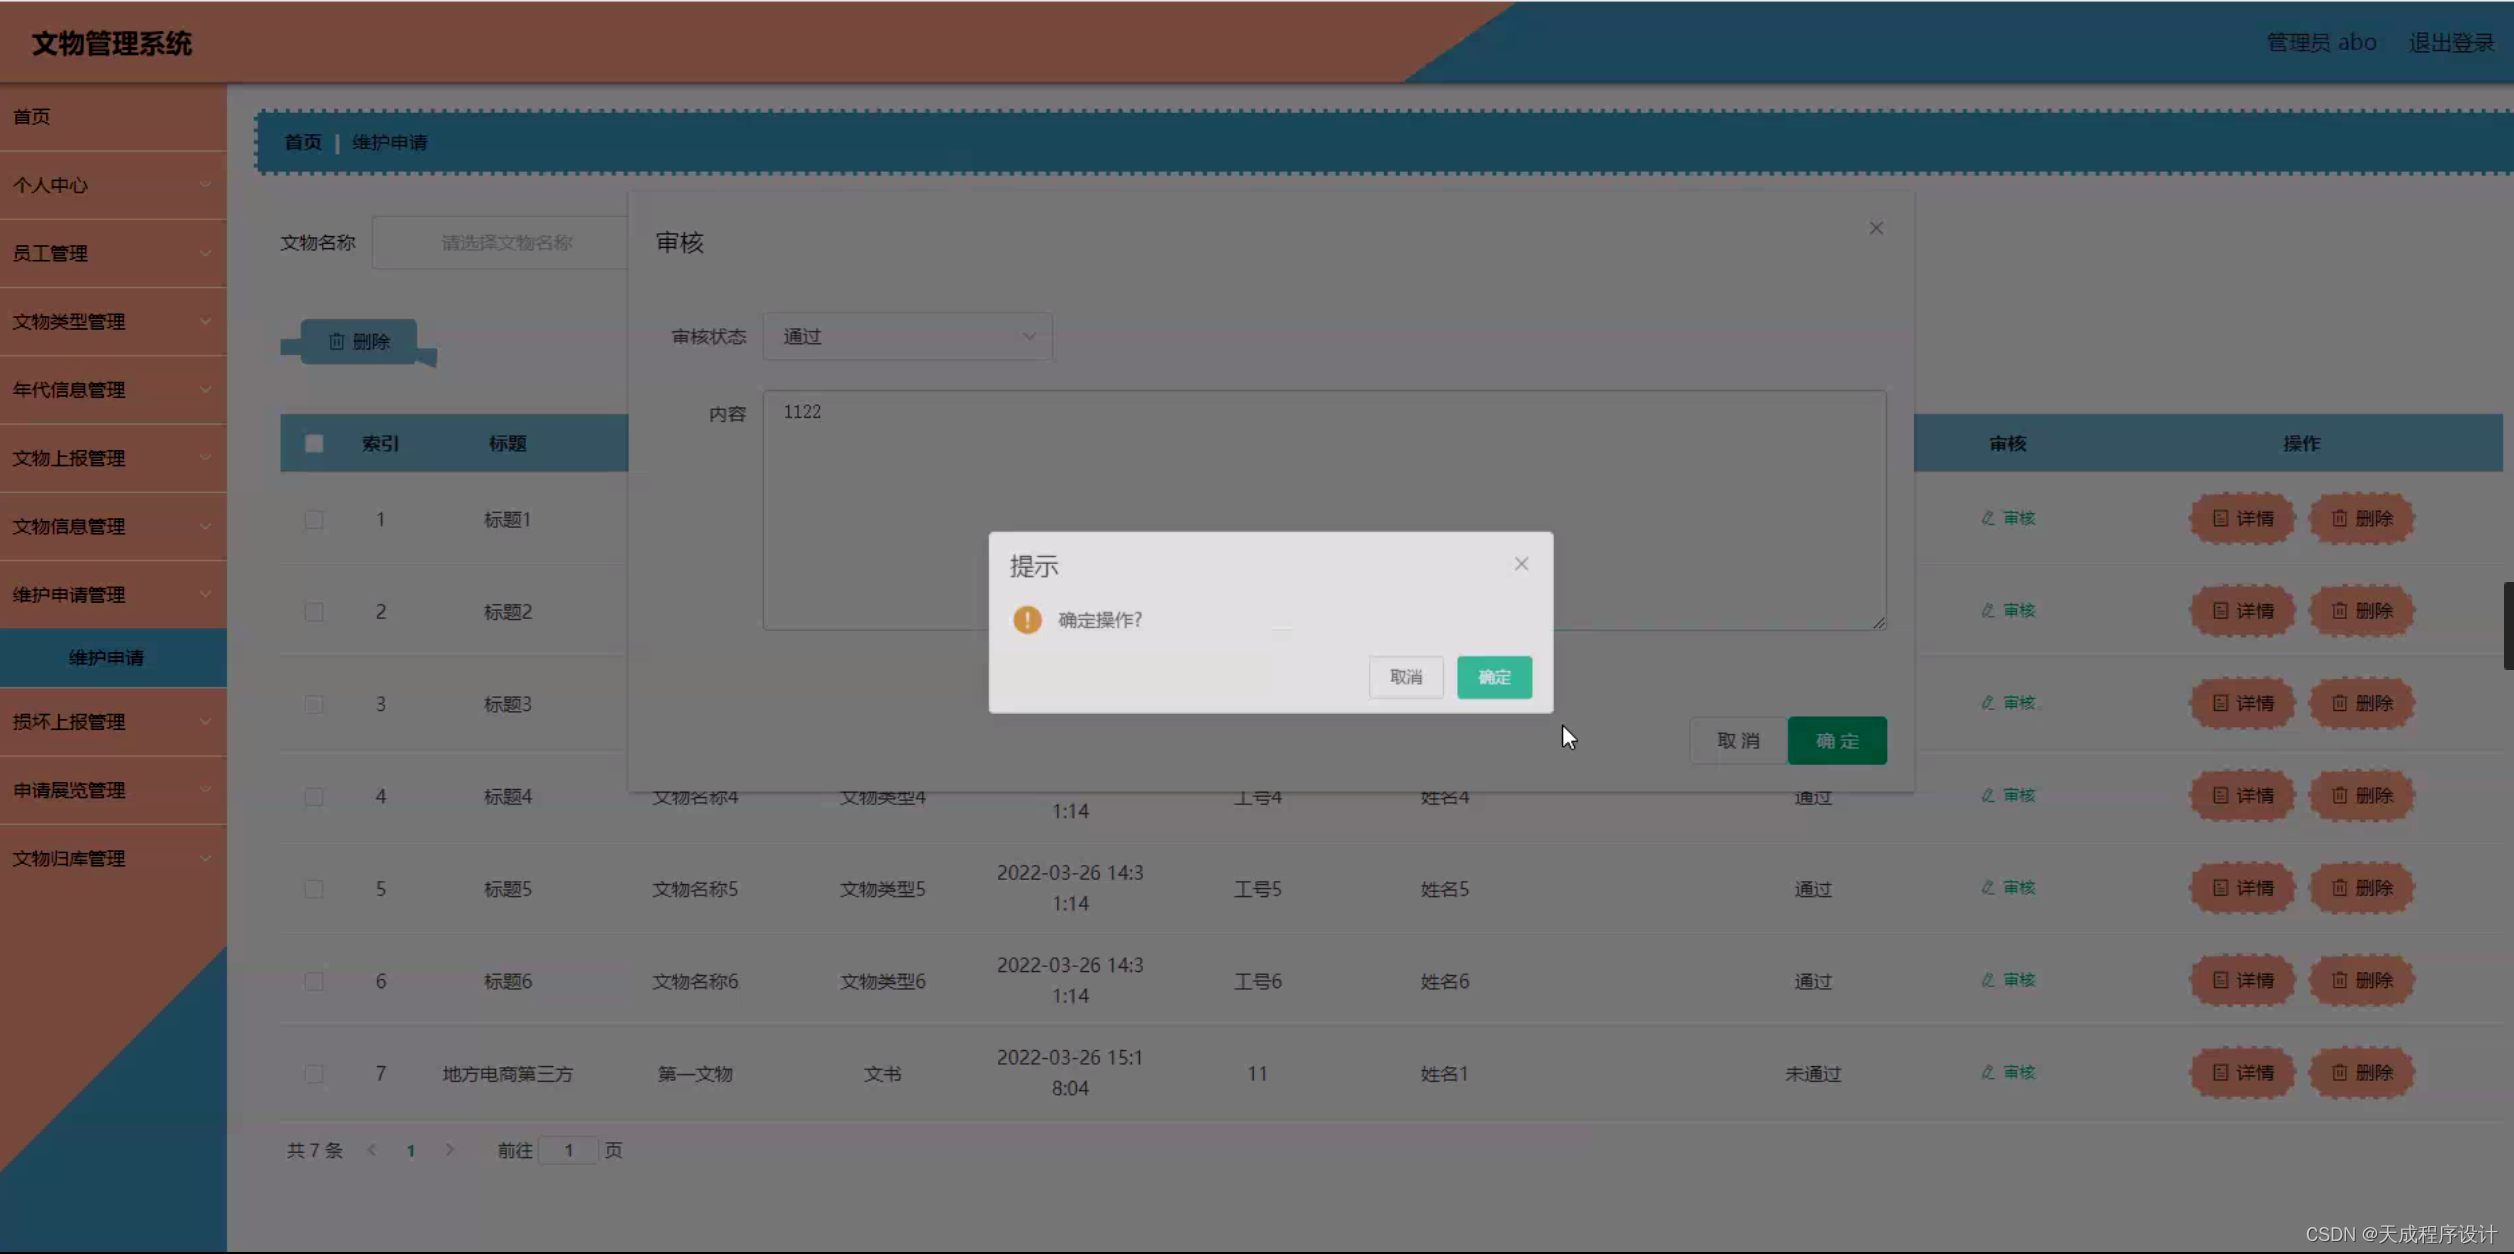Open 详情 for row 地方电商第三方

(2242, 1072)
